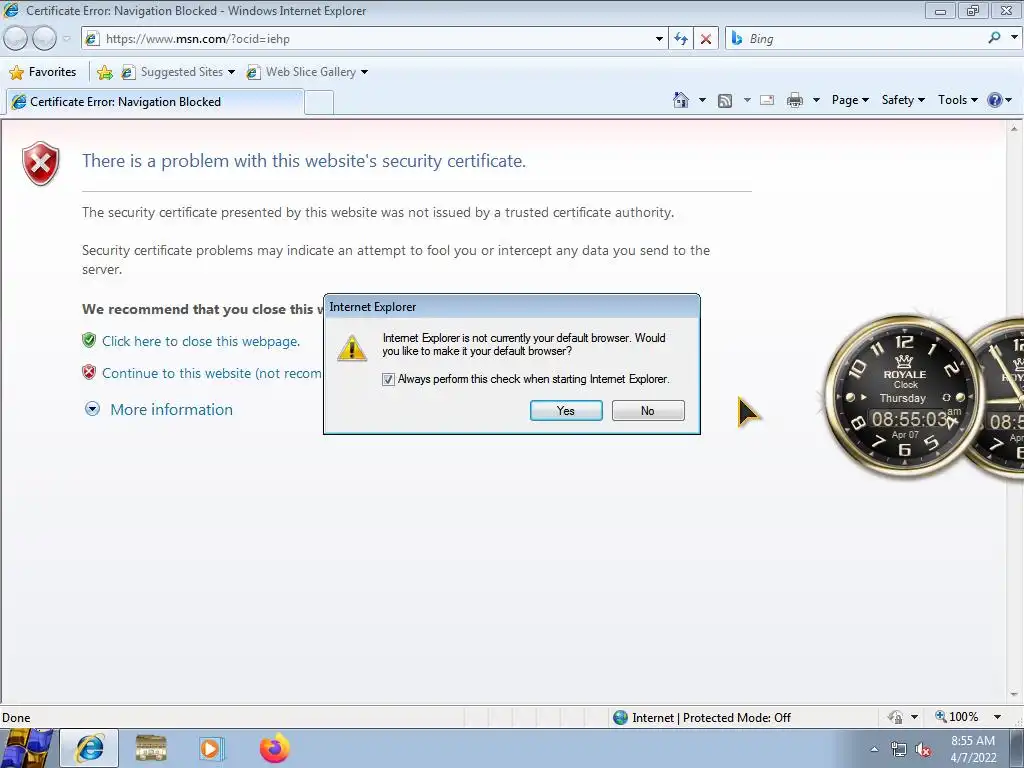Click the zoom magnifier 100% icon
This screenshot has width=1024, height=768.
point(940,716)
